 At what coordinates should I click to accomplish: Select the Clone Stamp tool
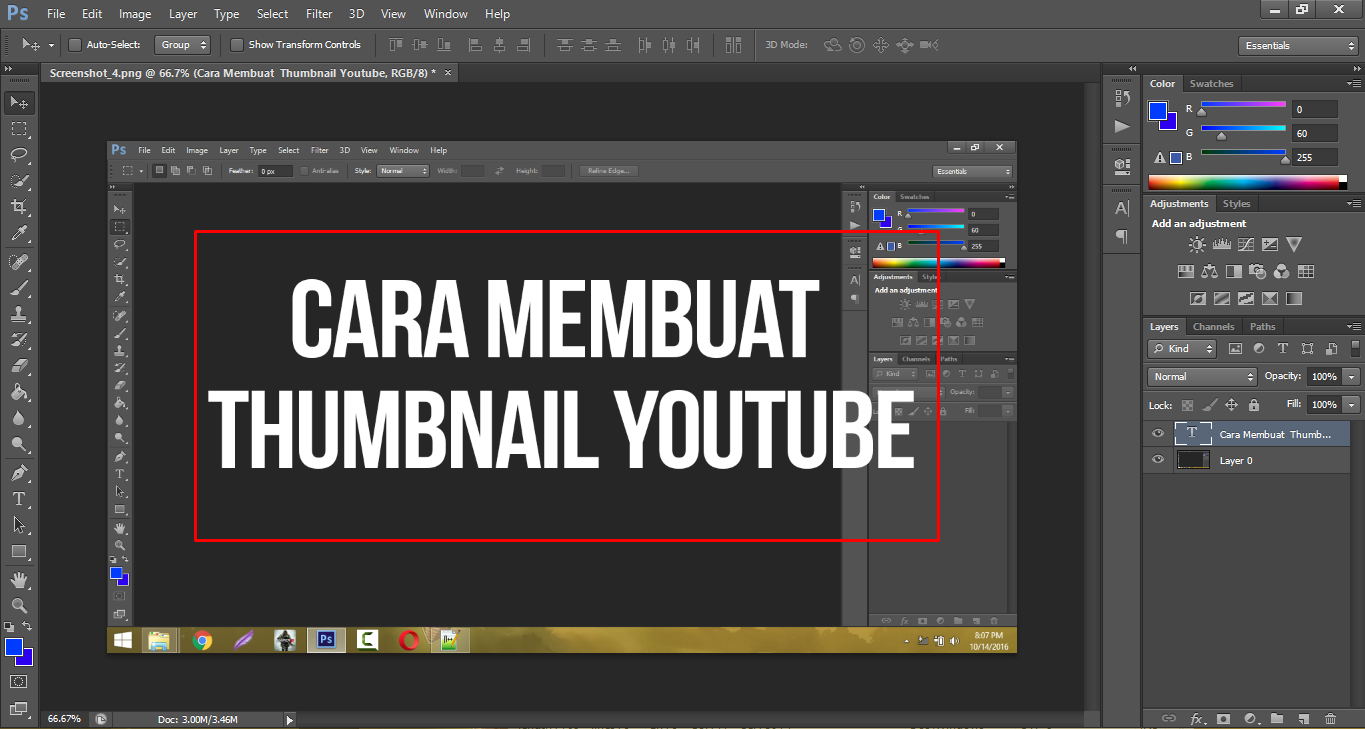click(x=18, y=313)
